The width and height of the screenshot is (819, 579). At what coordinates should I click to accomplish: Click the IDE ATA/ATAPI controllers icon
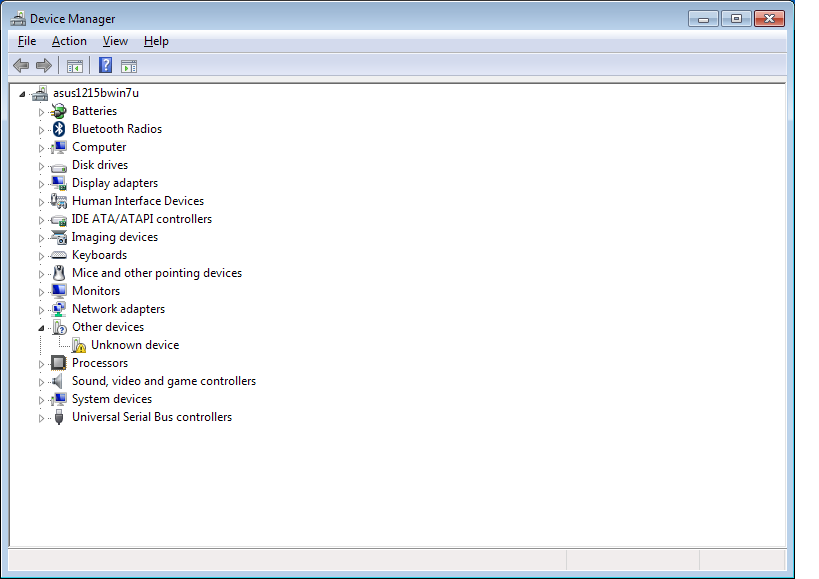[x=59, y=220]
